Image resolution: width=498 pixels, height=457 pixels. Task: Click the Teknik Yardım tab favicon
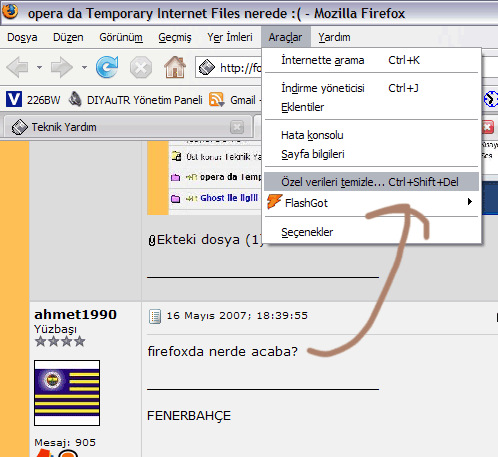pyautogui.click(x=20, y=127)
